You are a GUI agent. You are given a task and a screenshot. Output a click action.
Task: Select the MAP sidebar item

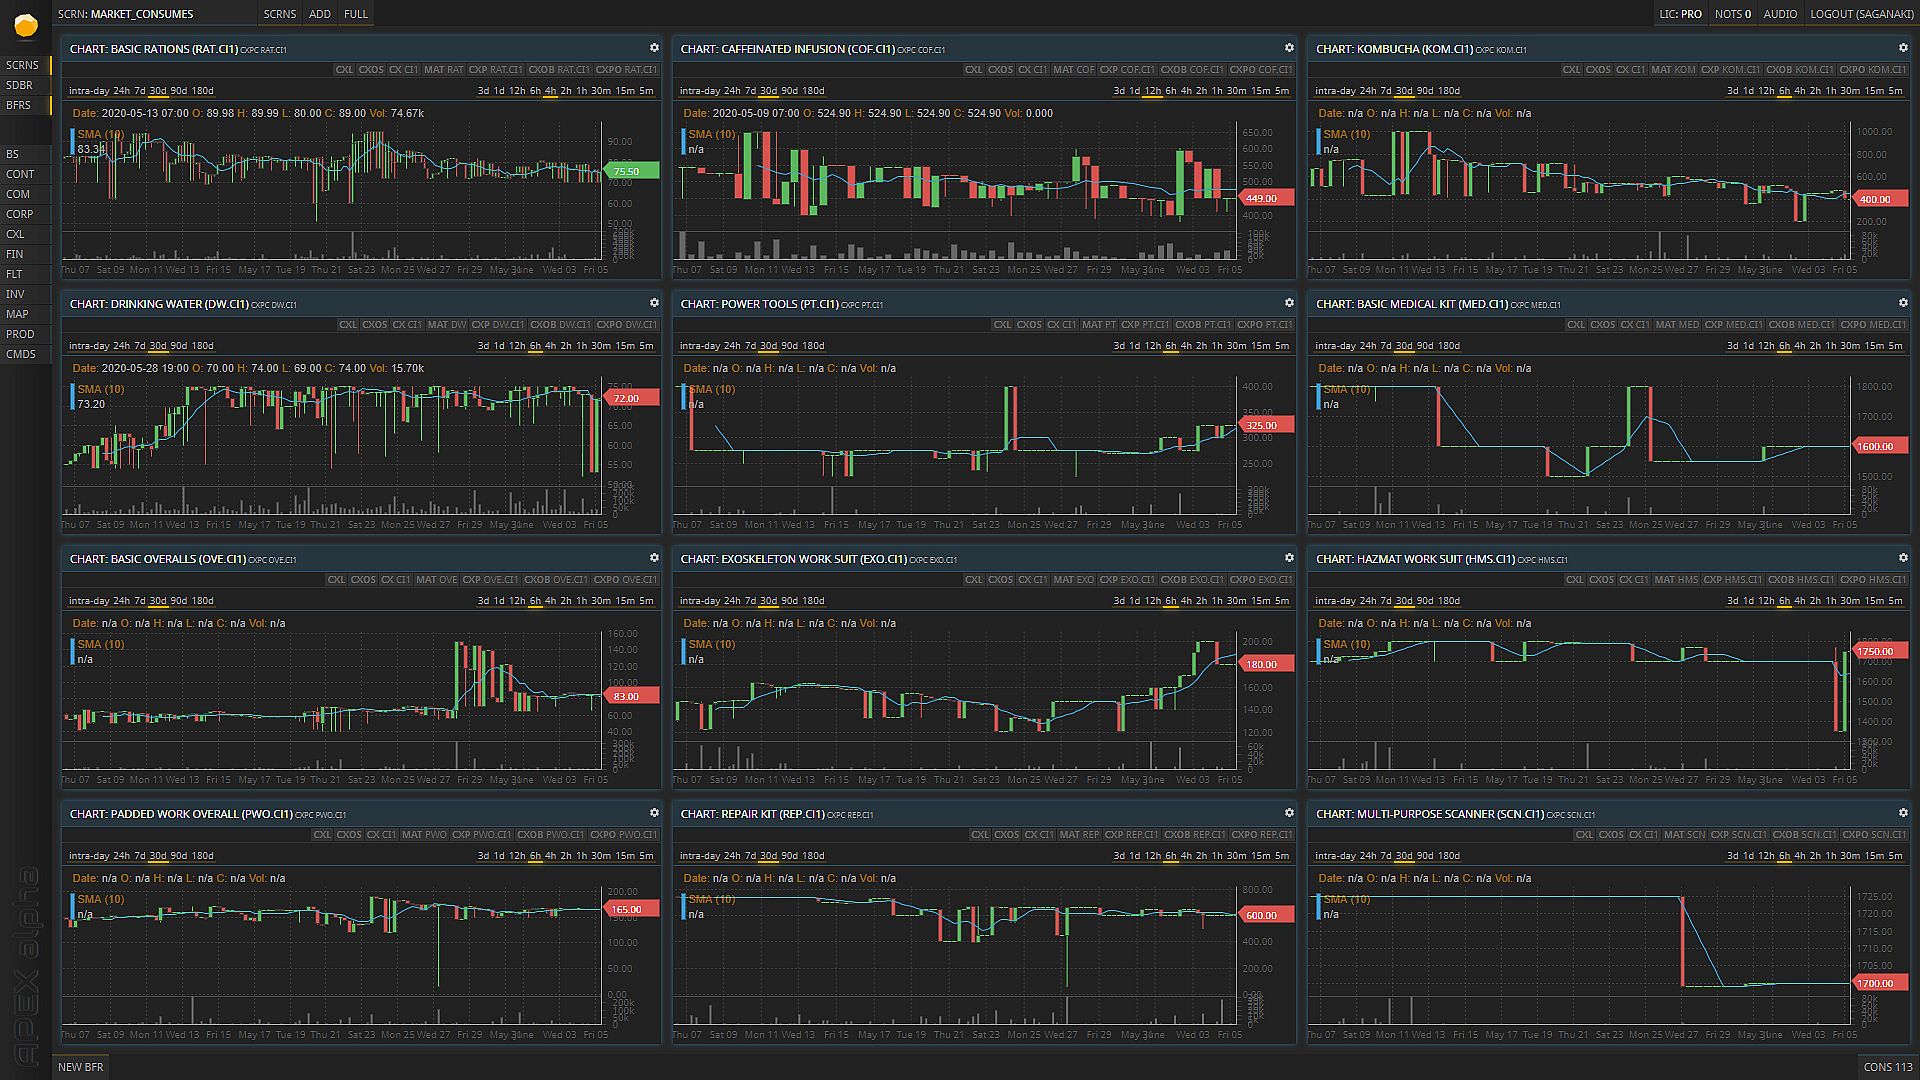coord(17,314)
